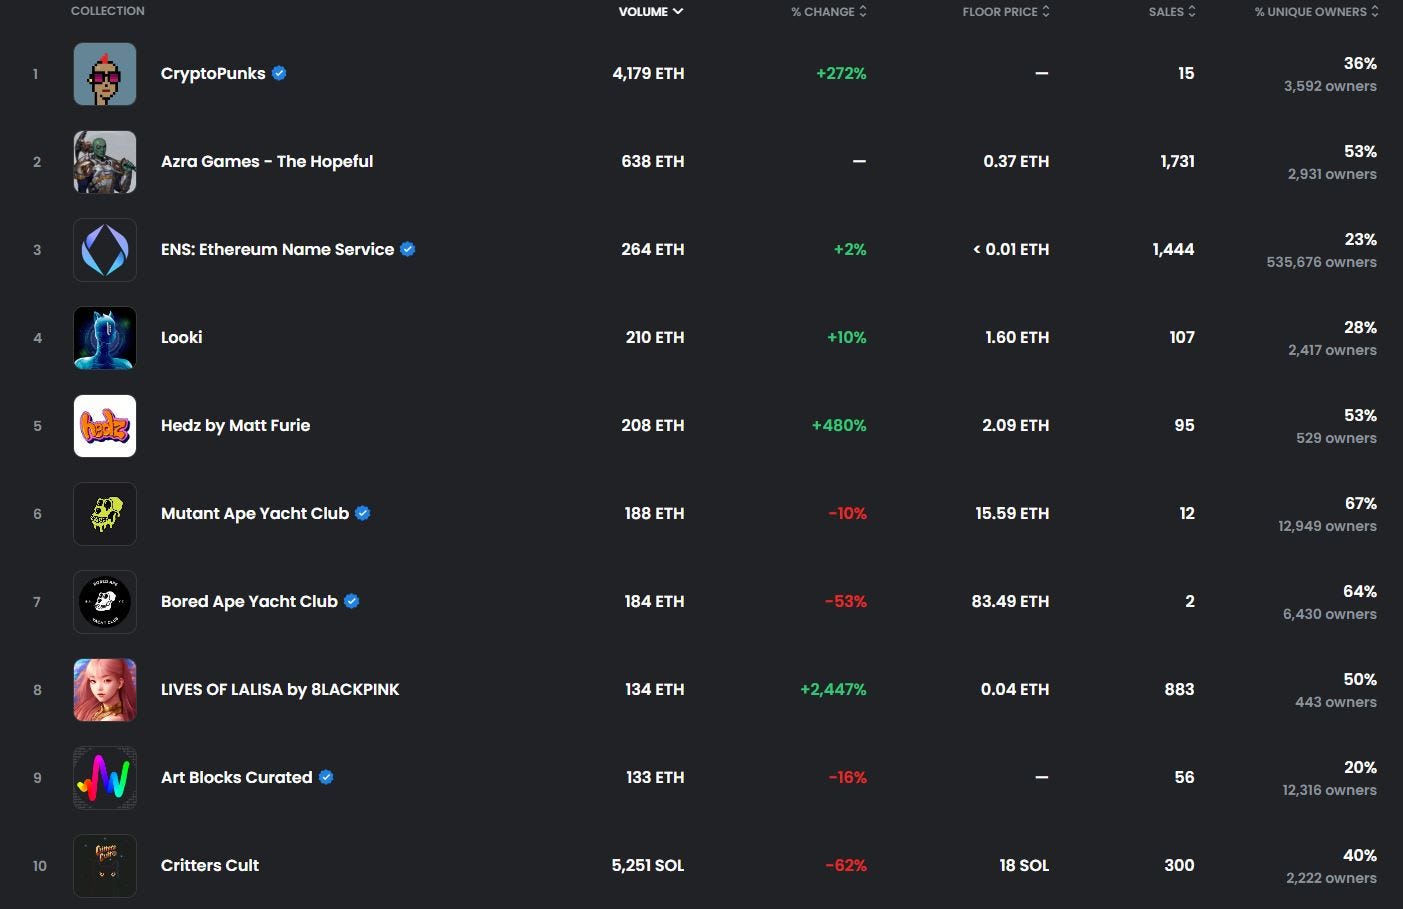Click the 883 sales count
This screenshot has width=1403, height=909.
pyautogui.click(x=1180, y=689)
